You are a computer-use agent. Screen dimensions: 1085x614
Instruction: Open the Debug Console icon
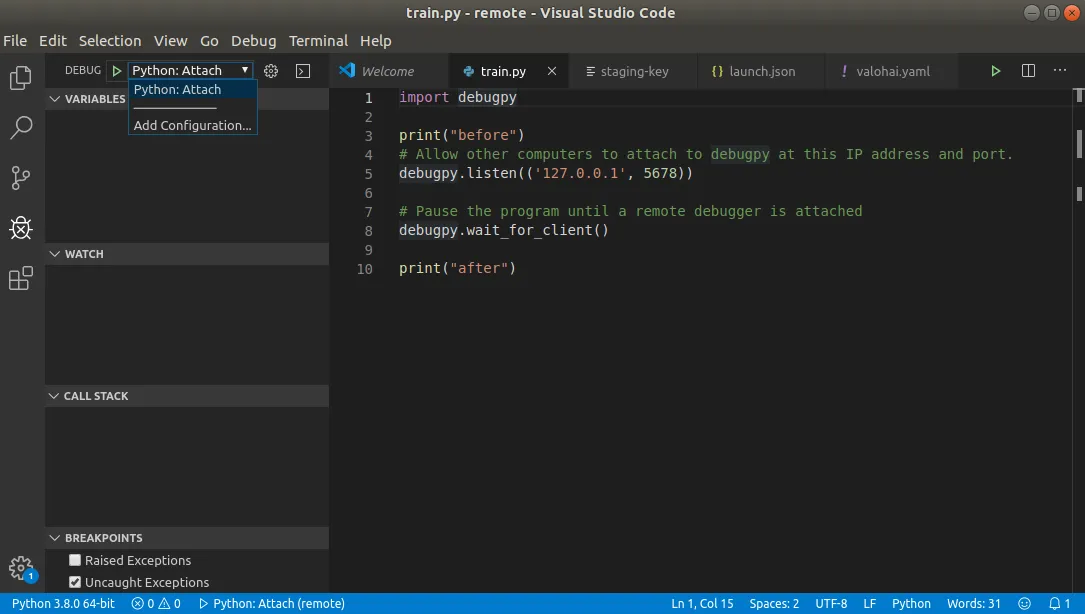[303, 71]
